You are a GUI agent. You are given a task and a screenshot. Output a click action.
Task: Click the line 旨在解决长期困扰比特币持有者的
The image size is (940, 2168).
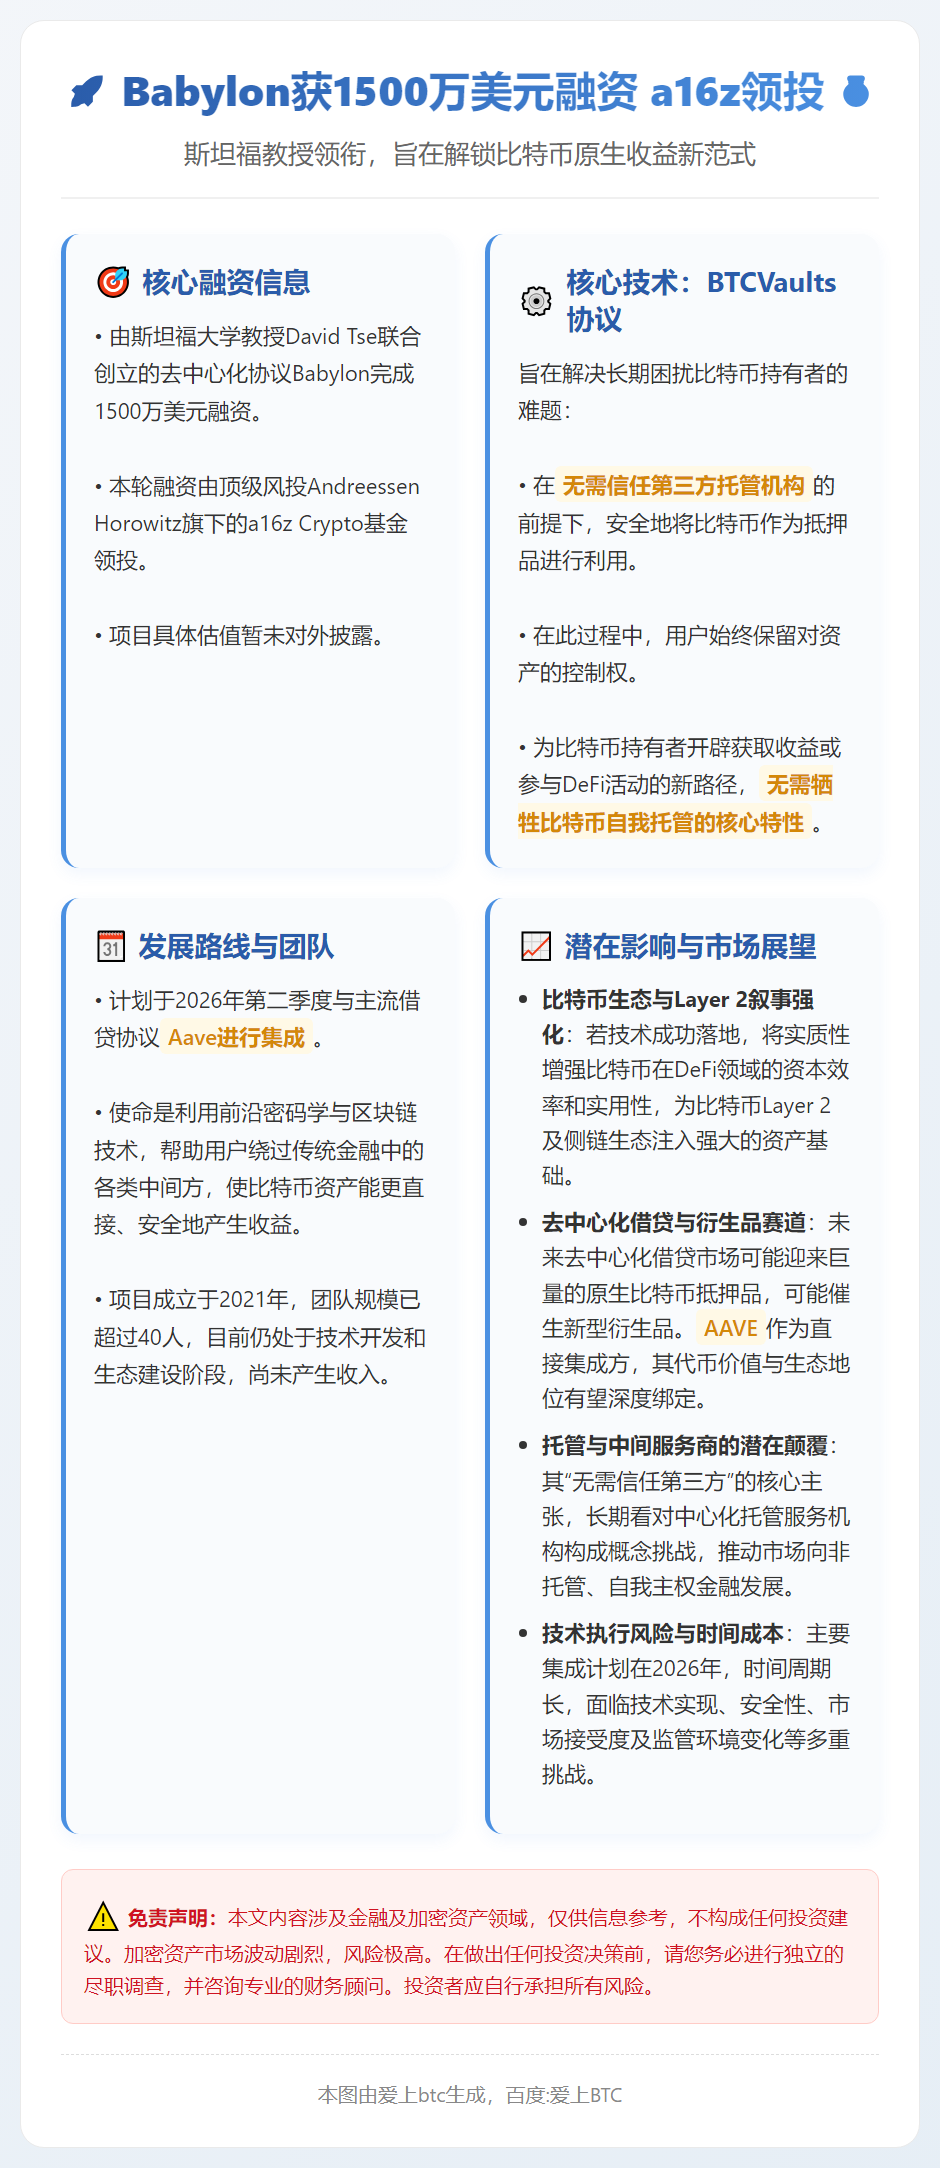683,374
